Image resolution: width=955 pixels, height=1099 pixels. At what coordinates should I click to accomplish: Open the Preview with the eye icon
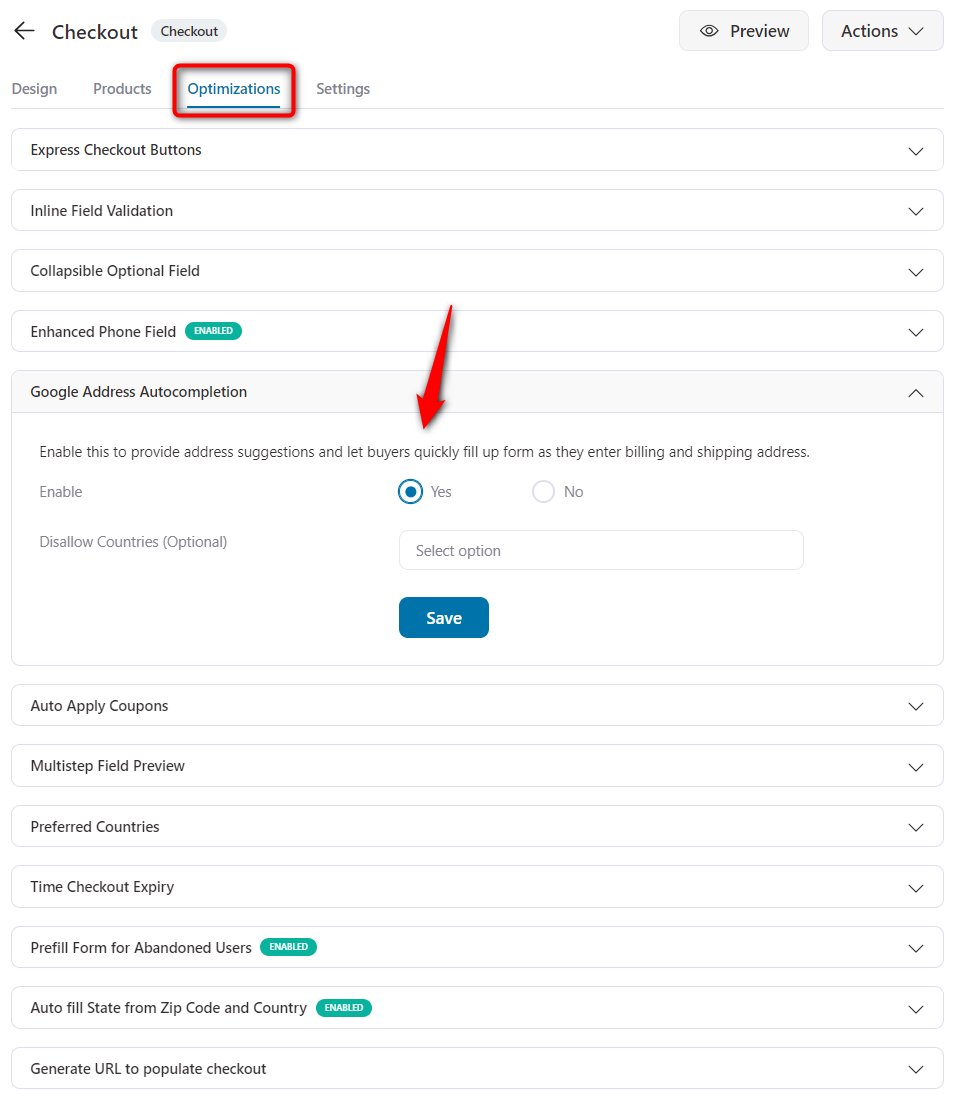click(x=743, y=30)
